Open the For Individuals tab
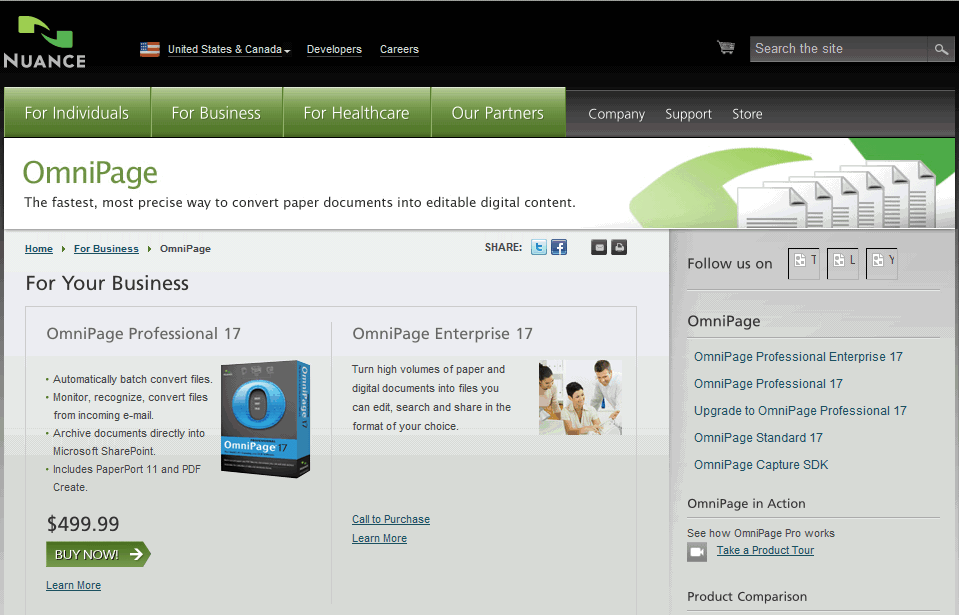 77,113
